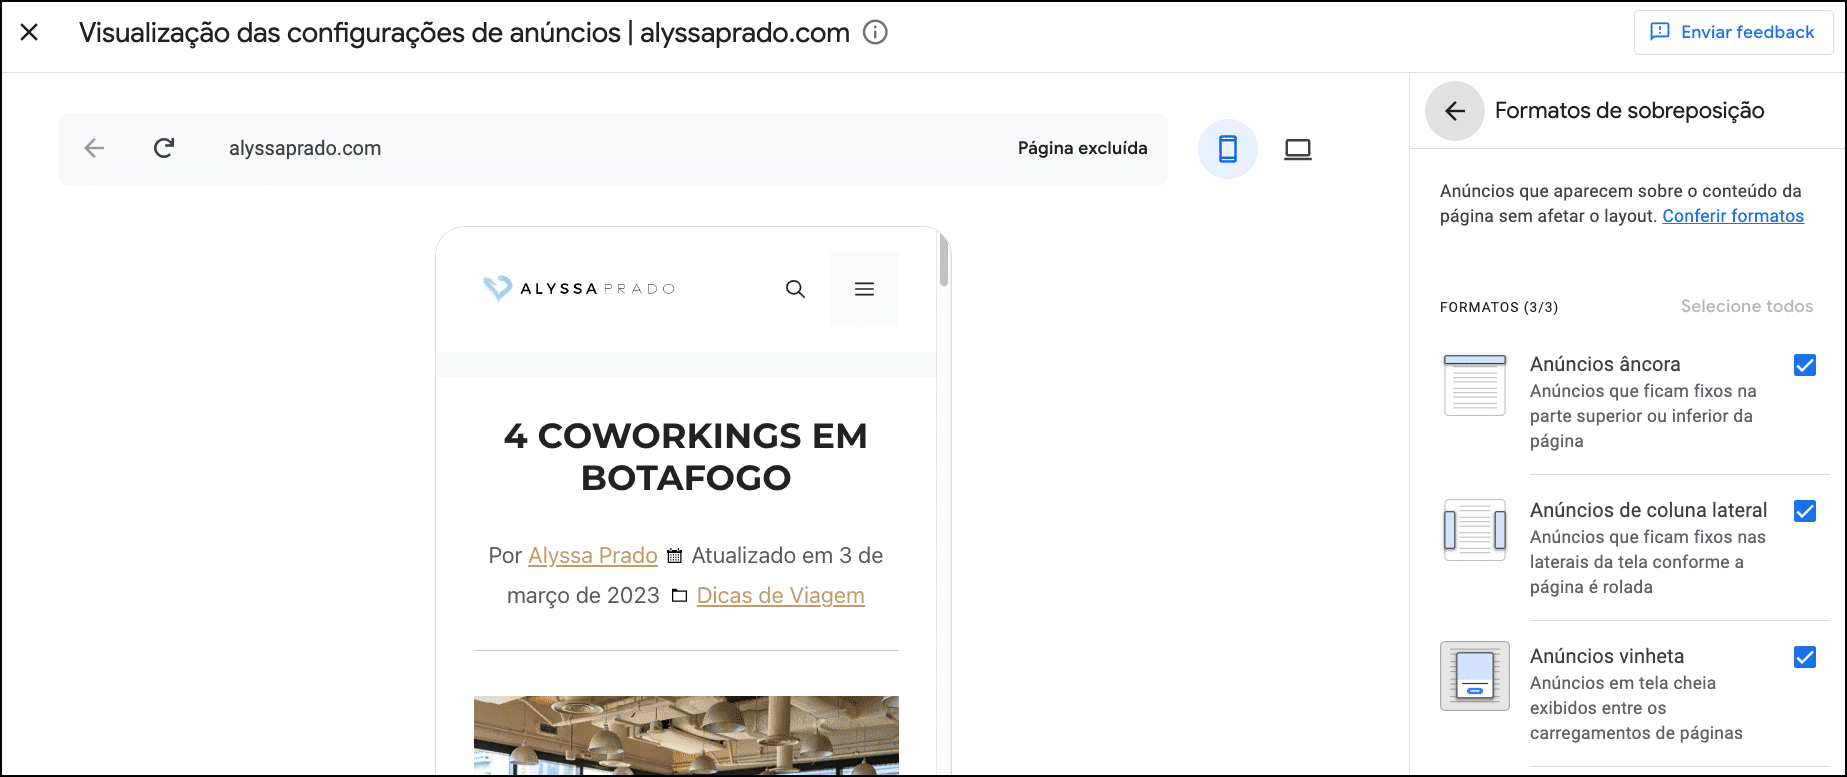Click the calendar icon before Atualizado em

pyautogui.click(x=675, y=556)
